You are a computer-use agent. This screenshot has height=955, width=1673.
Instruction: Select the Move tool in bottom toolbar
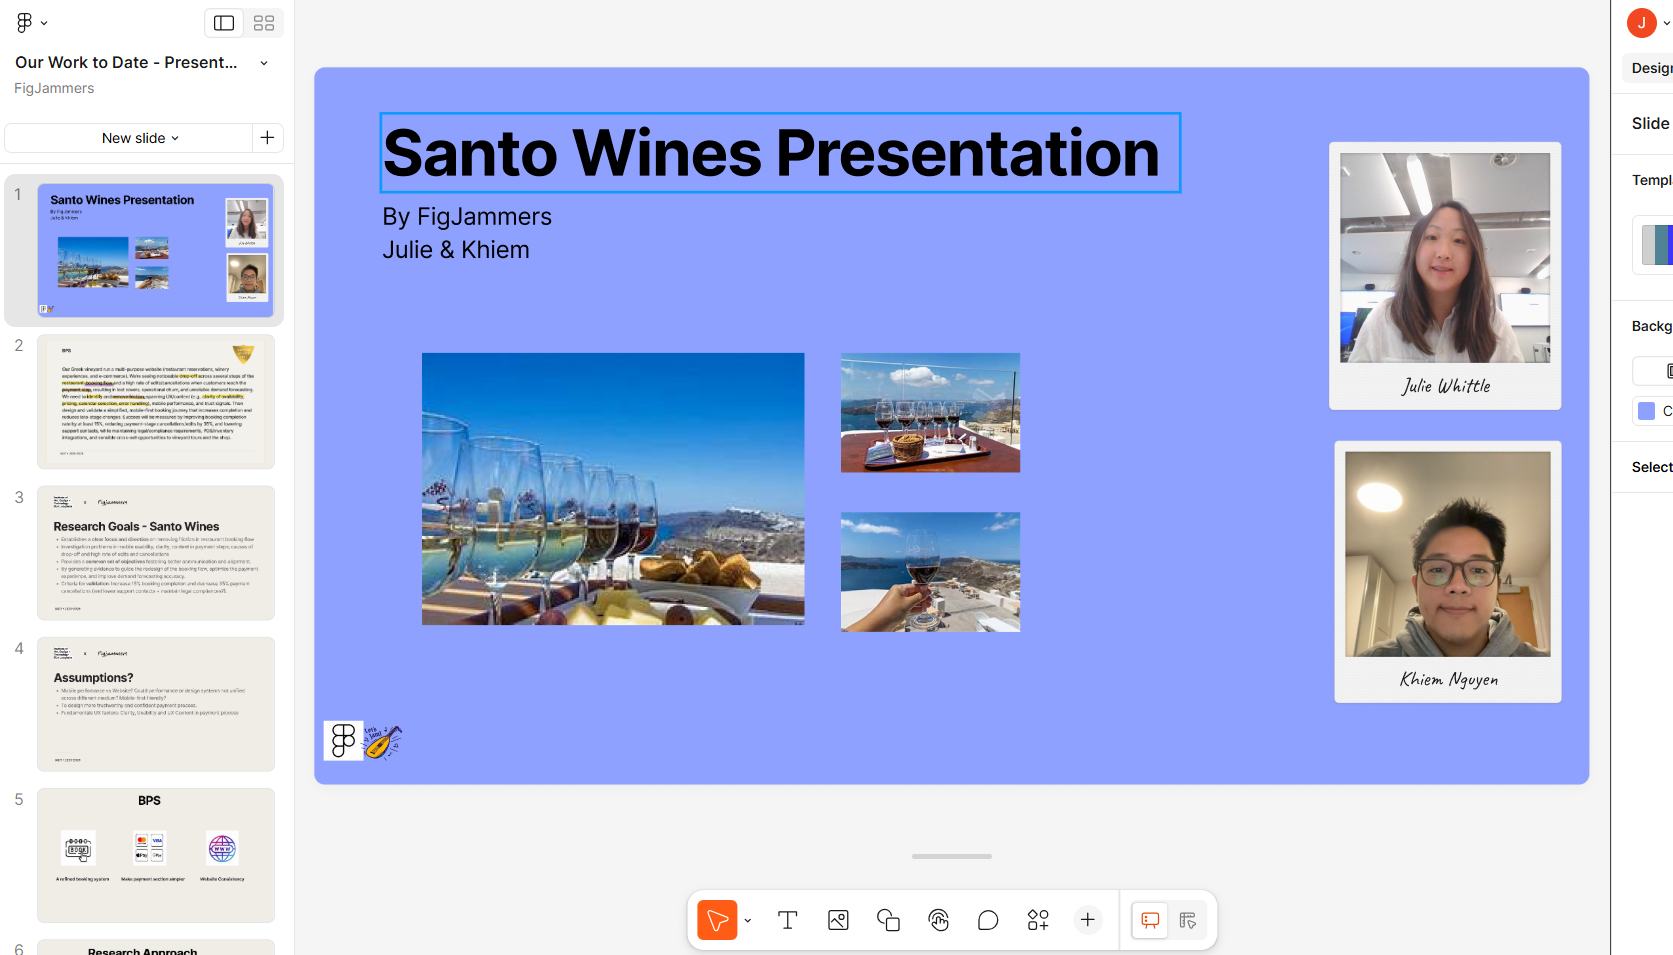tap(717, 920)
